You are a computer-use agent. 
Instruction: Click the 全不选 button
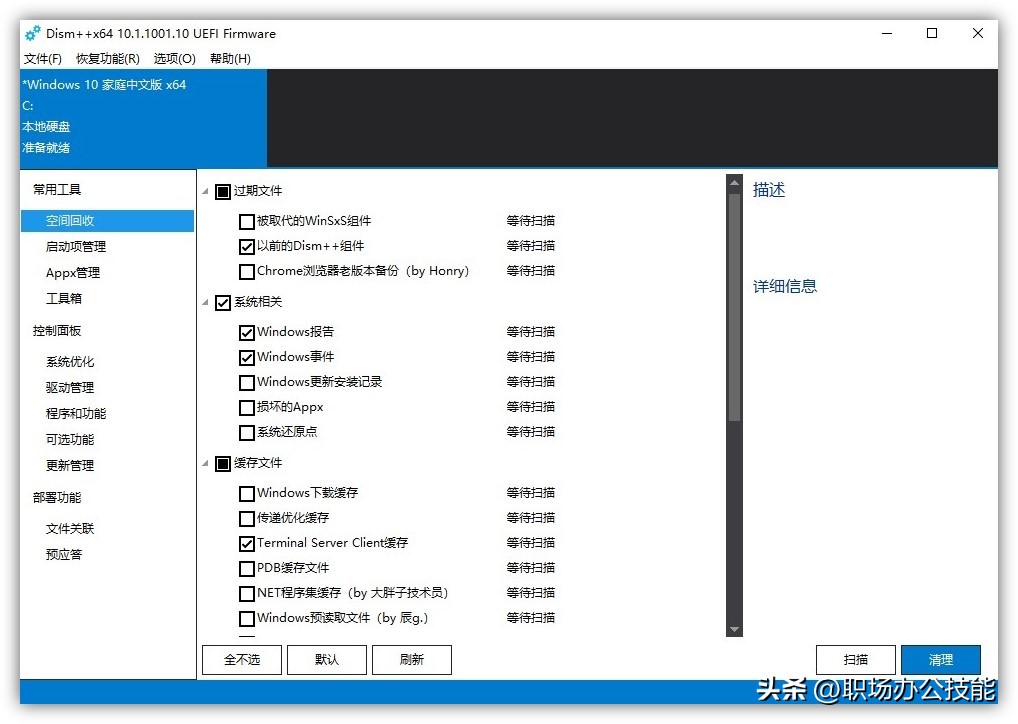tap(241, 659)
